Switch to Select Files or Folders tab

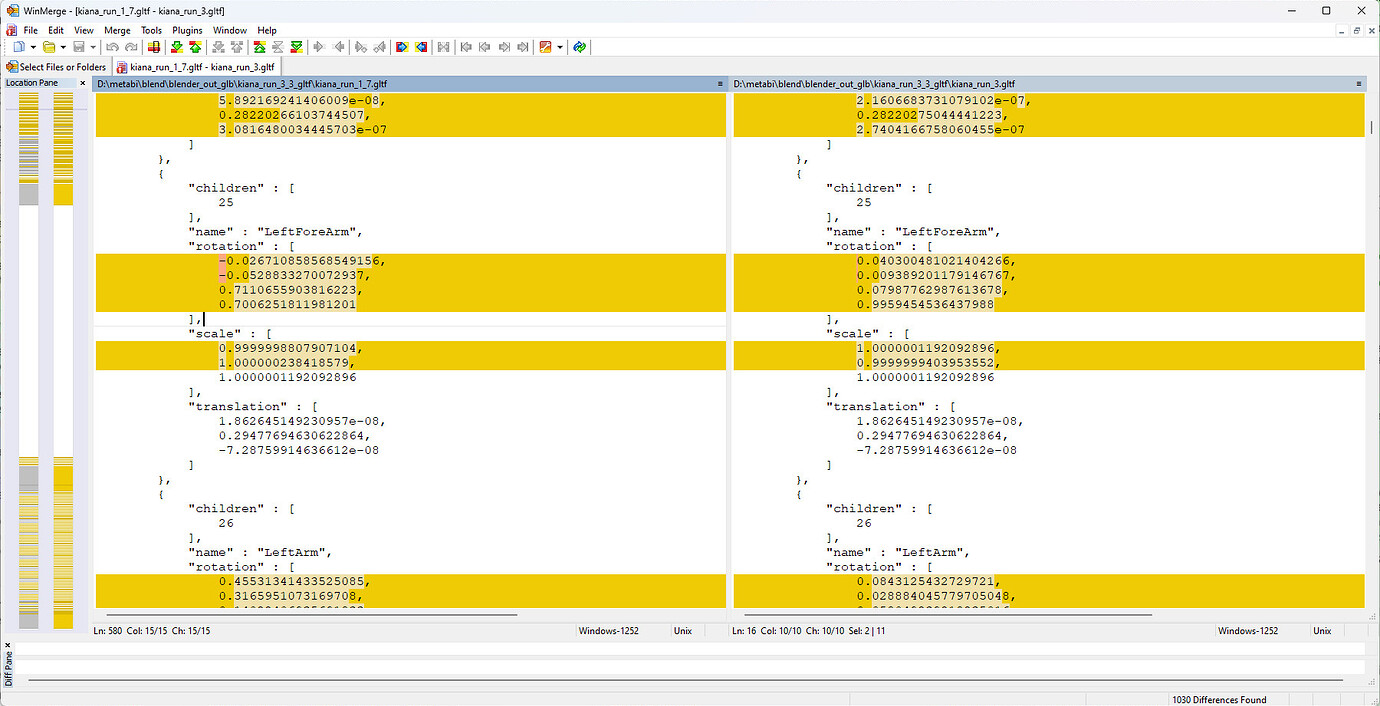click(56, 67)
